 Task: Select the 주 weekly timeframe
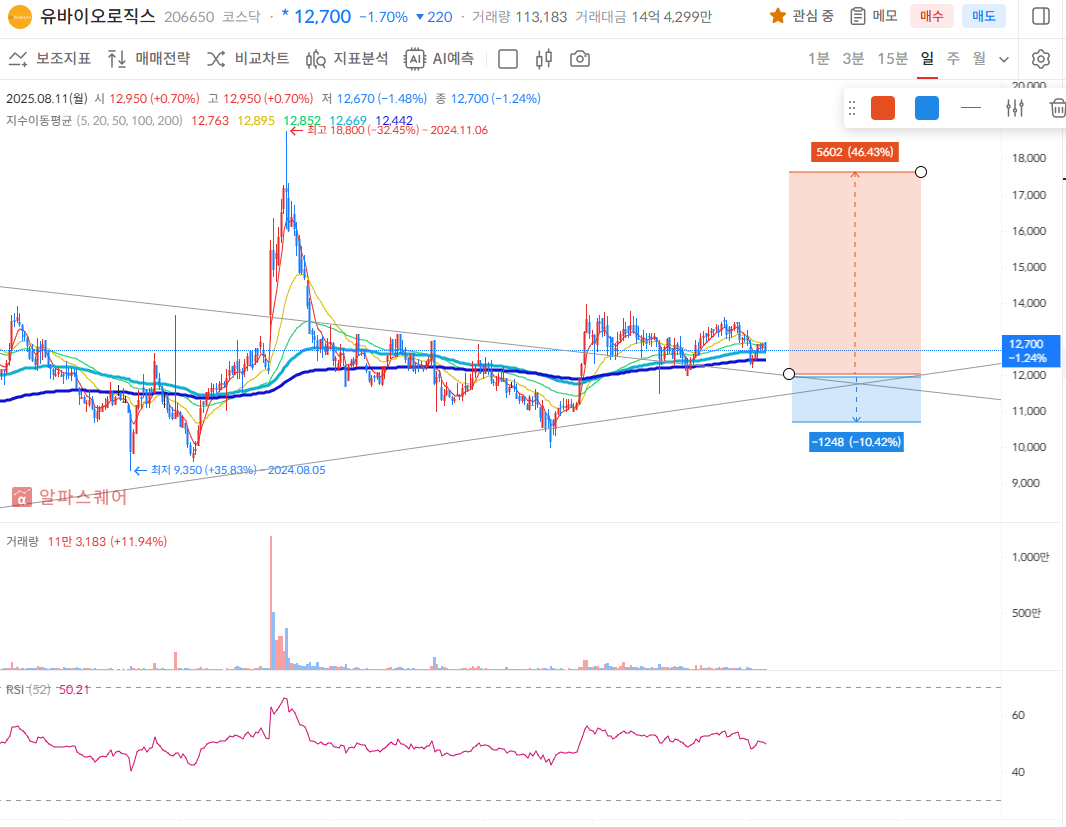click(x=953, y=59)
